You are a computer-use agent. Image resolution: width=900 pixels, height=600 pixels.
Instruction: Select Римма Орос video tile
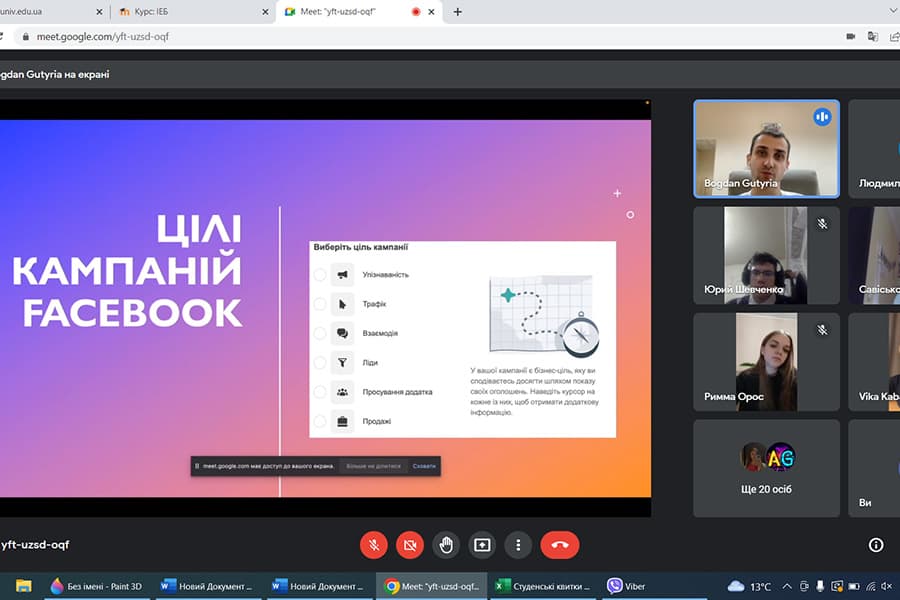click(766, 362)
